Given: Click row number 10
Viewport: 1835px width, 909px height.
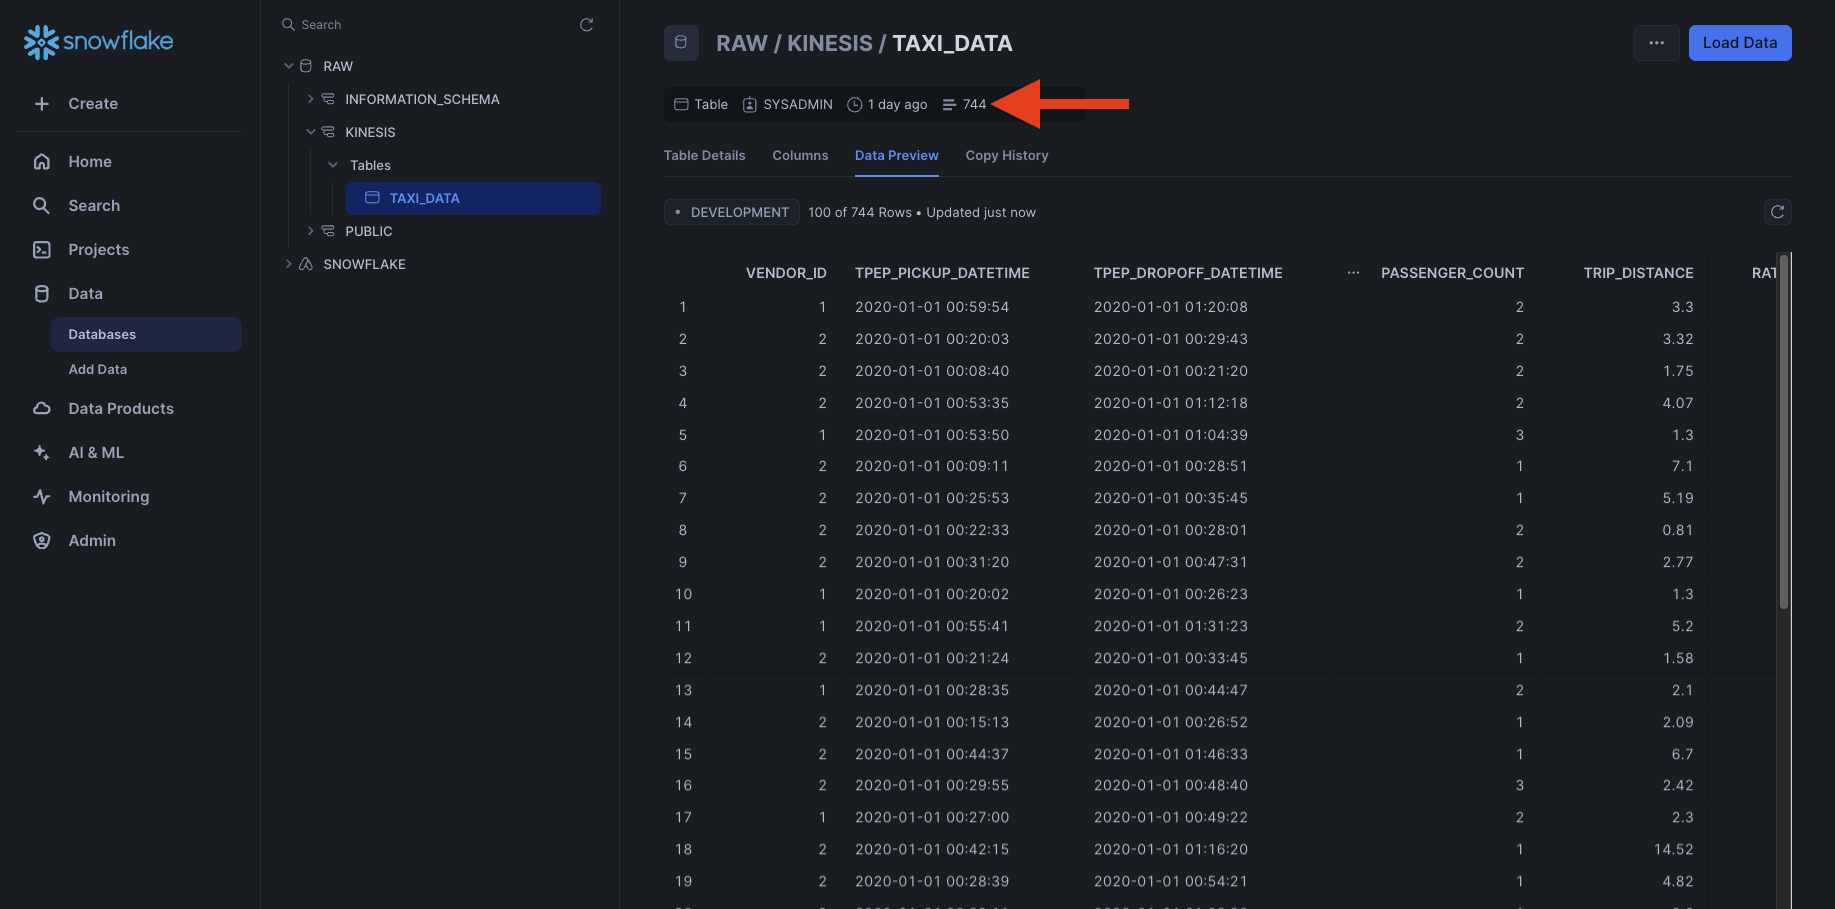Looking at the screenshot, I should pyautogui.click(x=683, y=594).
